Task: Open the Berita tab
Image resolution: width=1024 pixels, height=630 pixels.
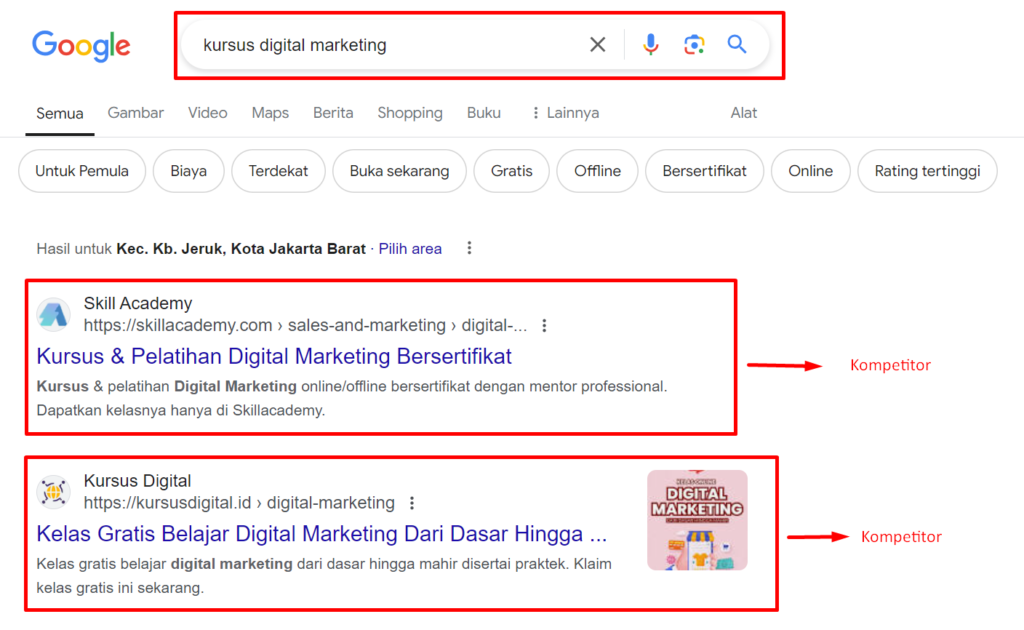Action: (x=333, y=113)
